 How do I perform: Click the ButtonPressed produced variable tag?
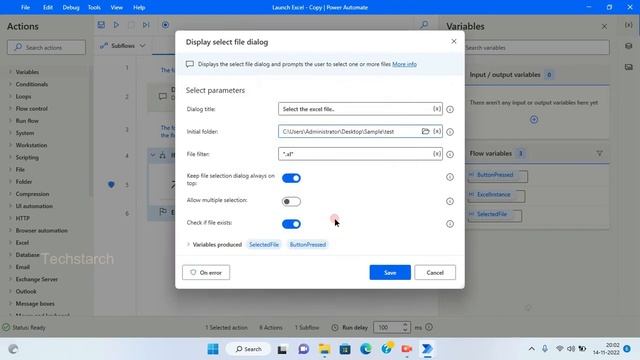[x=308, y=244]
